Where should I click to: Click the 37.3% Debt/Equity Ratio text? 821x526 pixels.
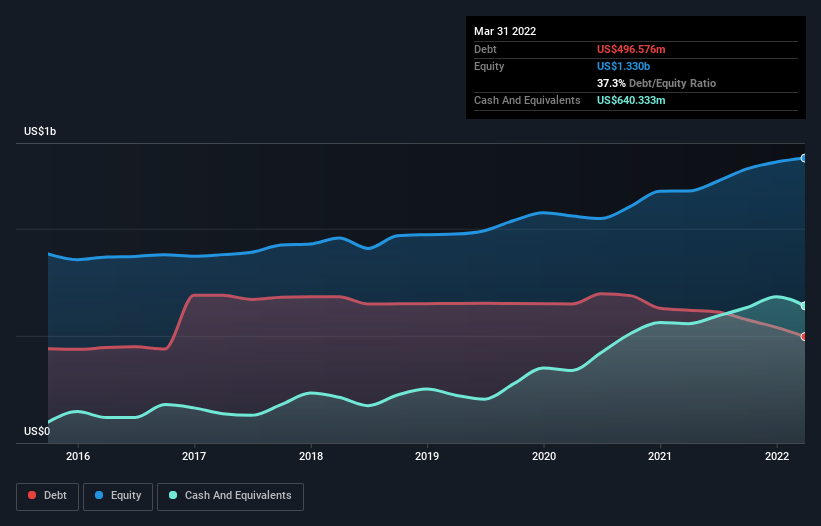tap(656, 83)
